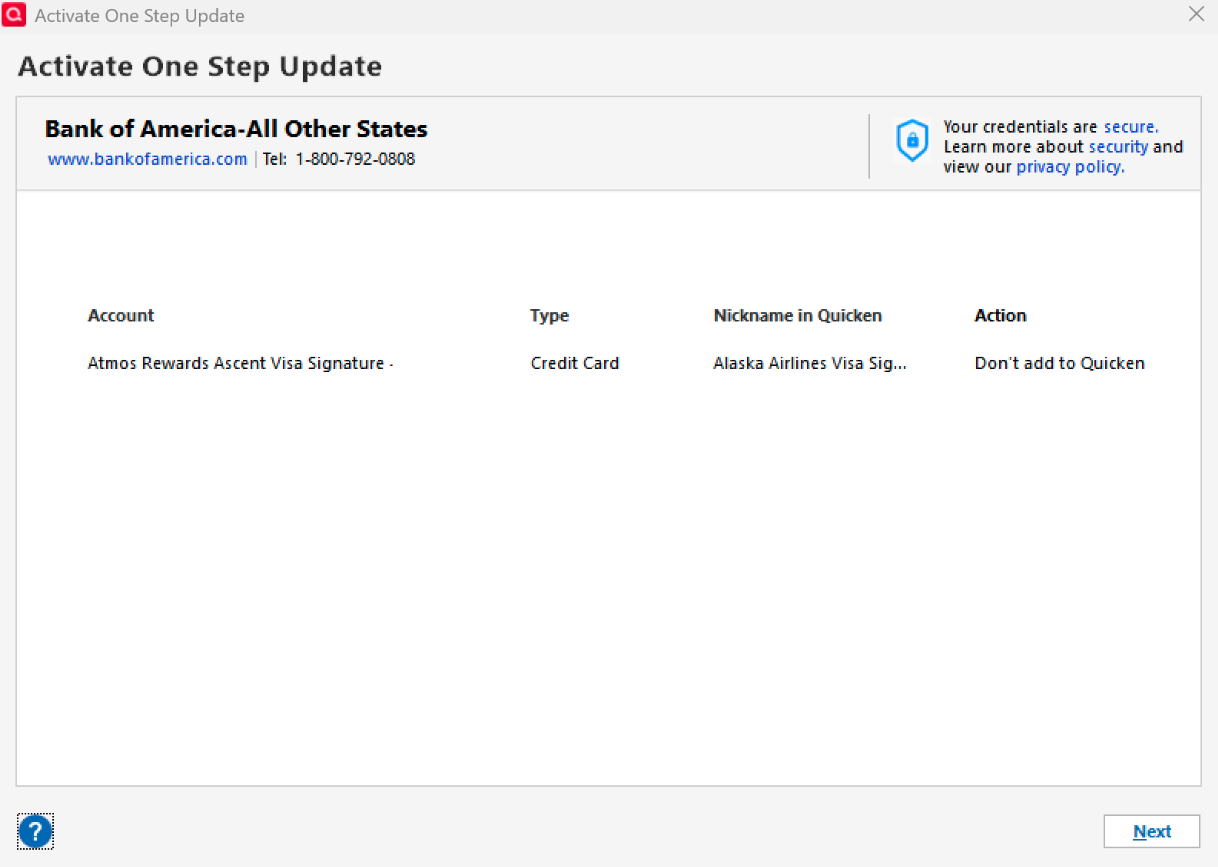The height and width of the screenshot is (867, 1218).
Task: Click the blue security shield lock icon
Action: pyautogui.click(x=912, y=141)
